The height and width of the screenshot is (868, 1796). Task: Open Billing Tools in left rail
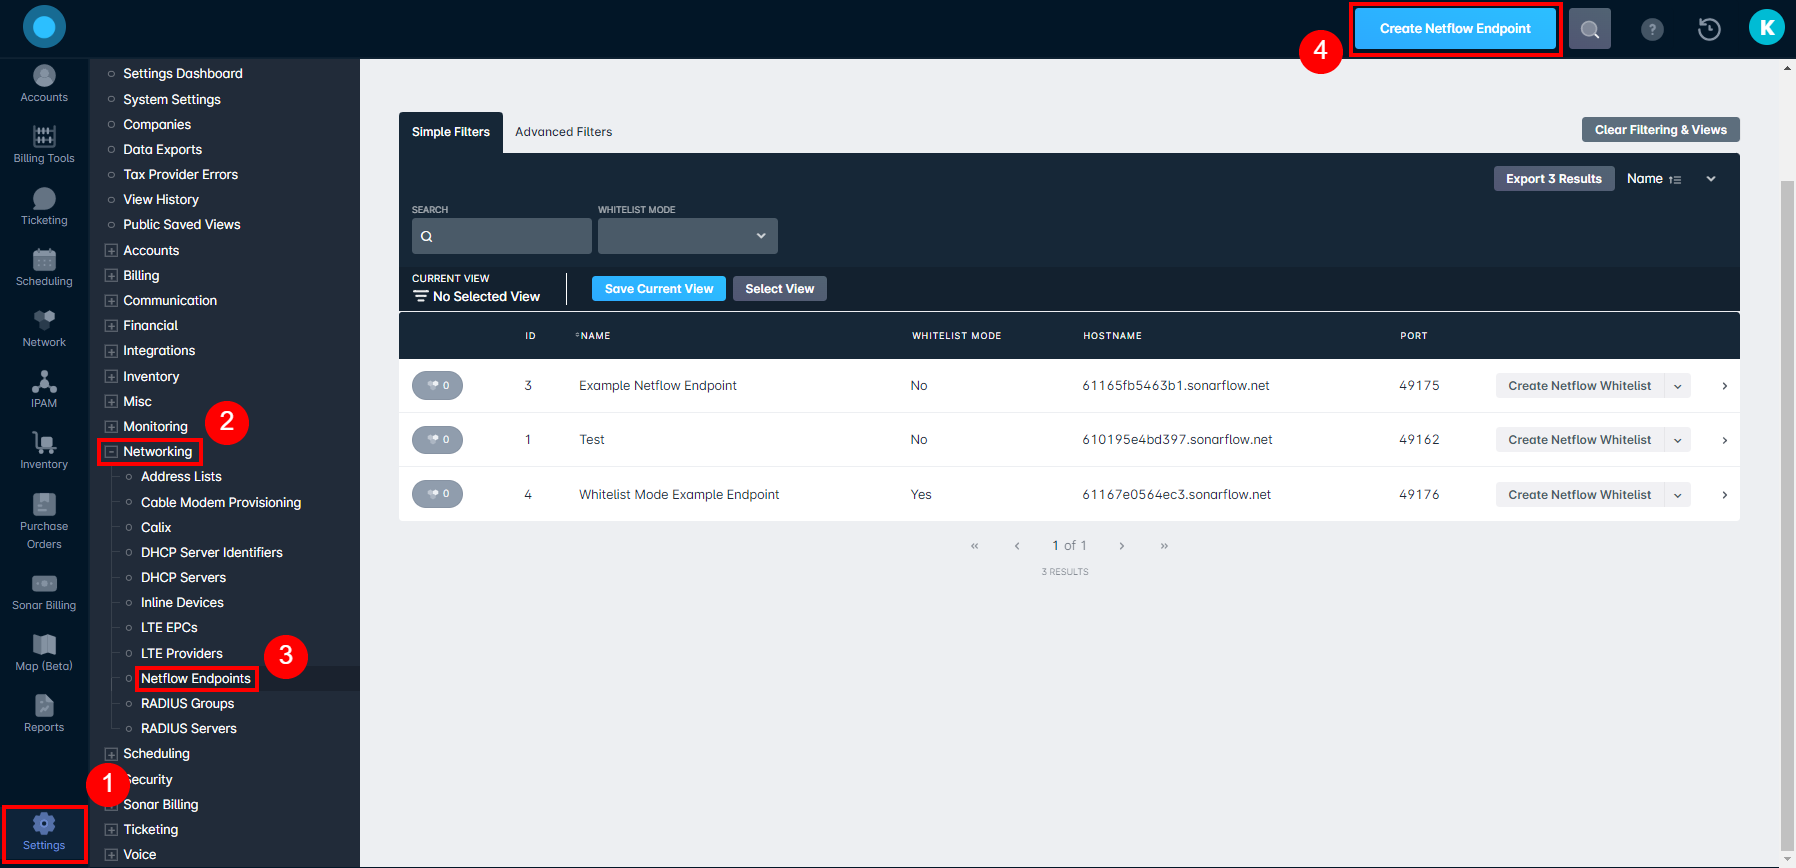coord(44,145)
